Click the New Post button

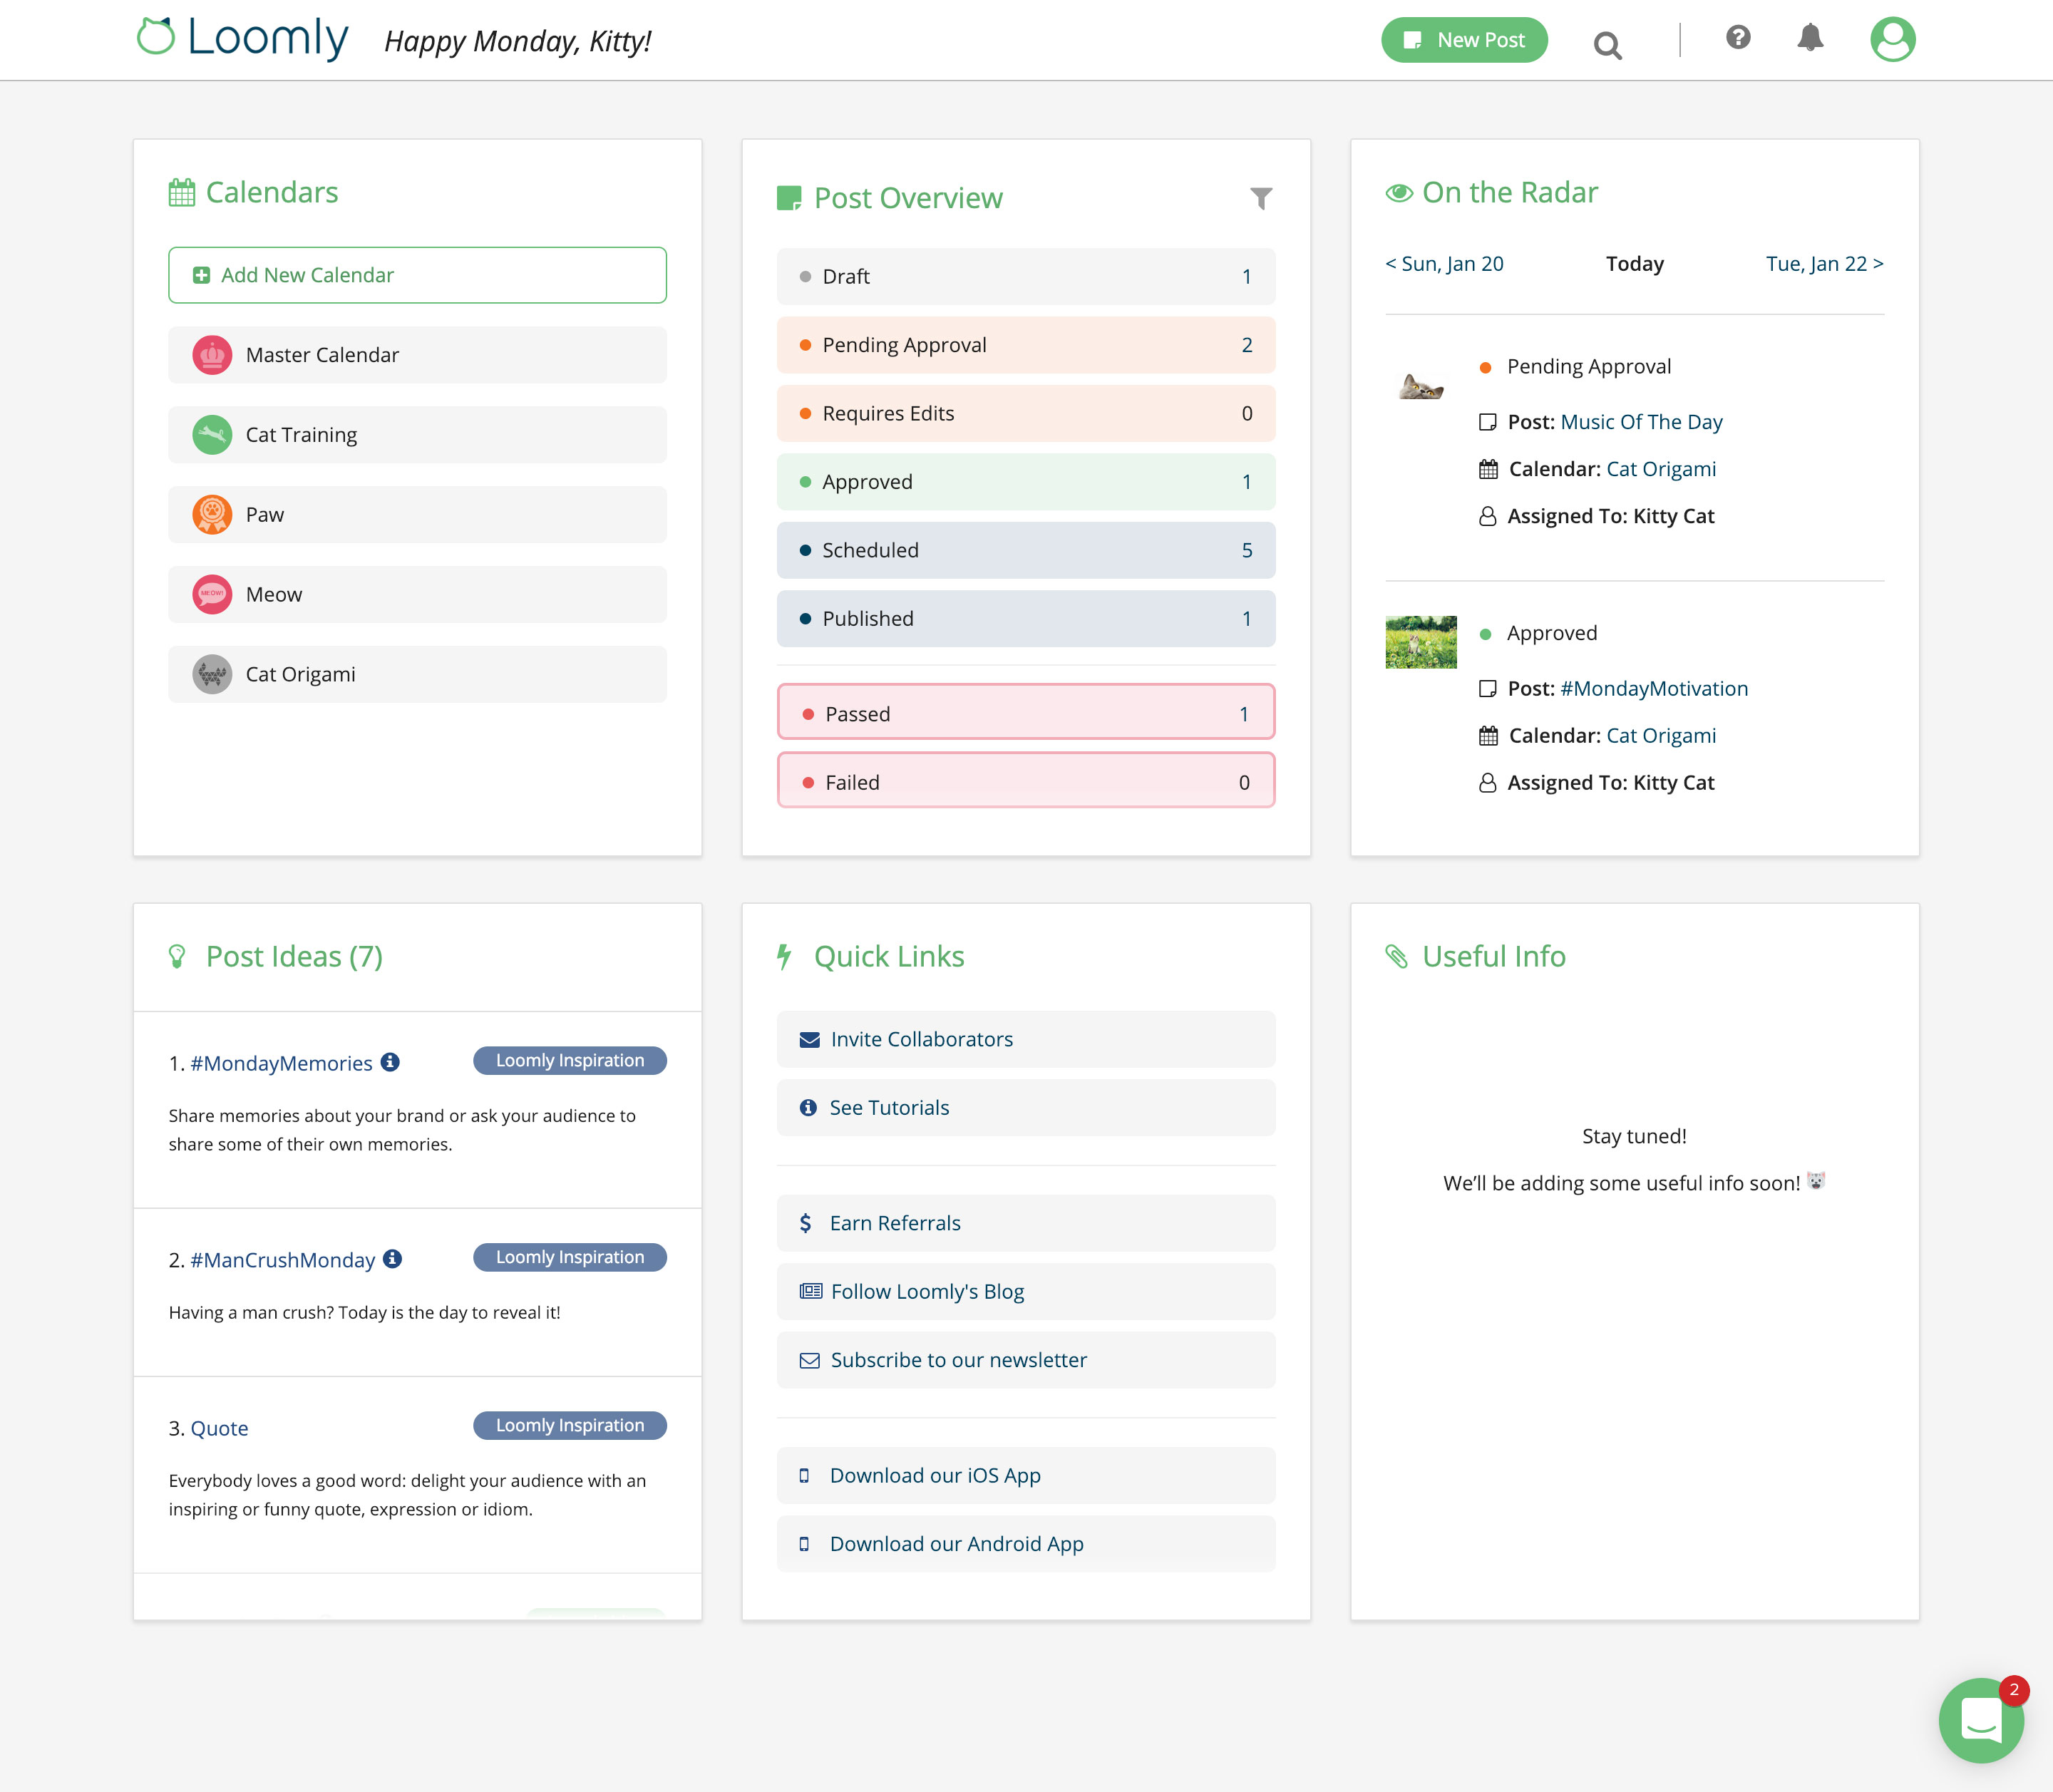pyautogui.click(x=1464, y=40)
